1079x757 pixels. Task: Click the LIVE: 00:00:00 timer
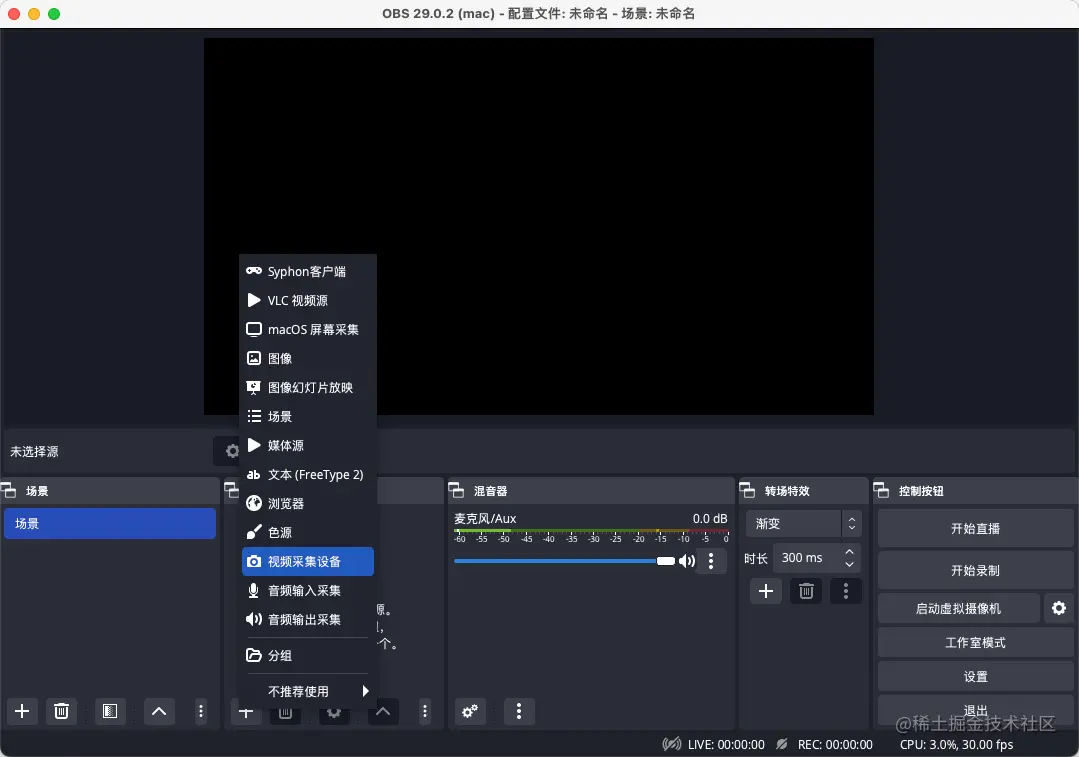pyautogui.click(x=726, y=744)
